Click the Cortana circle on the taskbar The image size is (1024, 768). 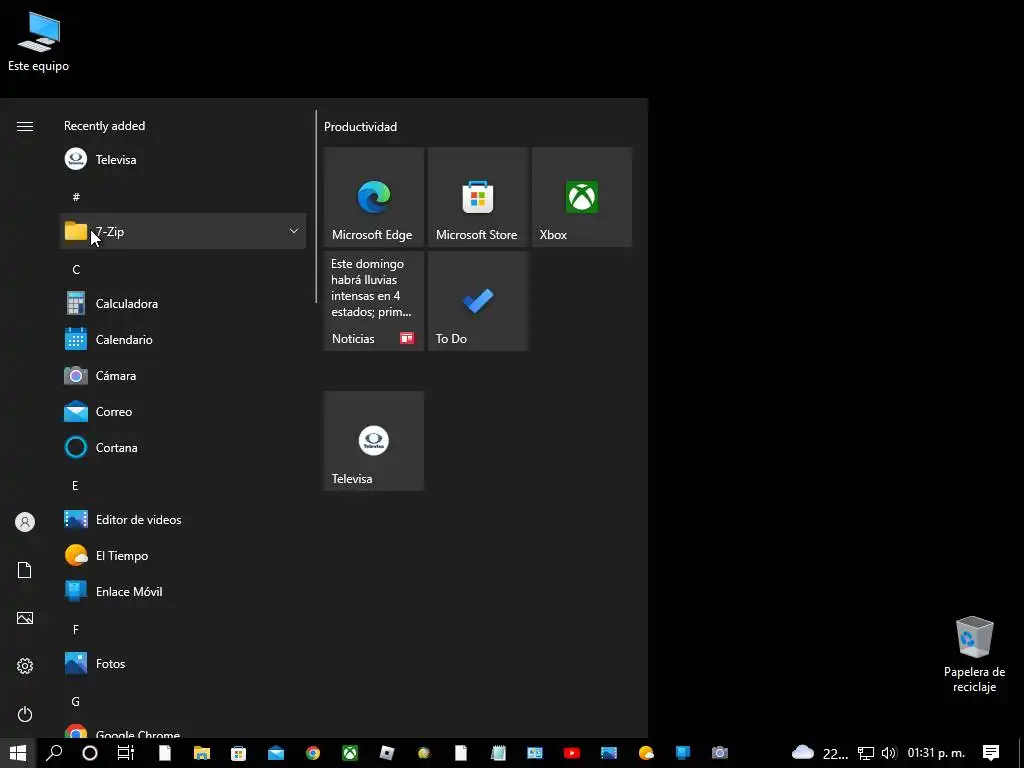point(90,753)
